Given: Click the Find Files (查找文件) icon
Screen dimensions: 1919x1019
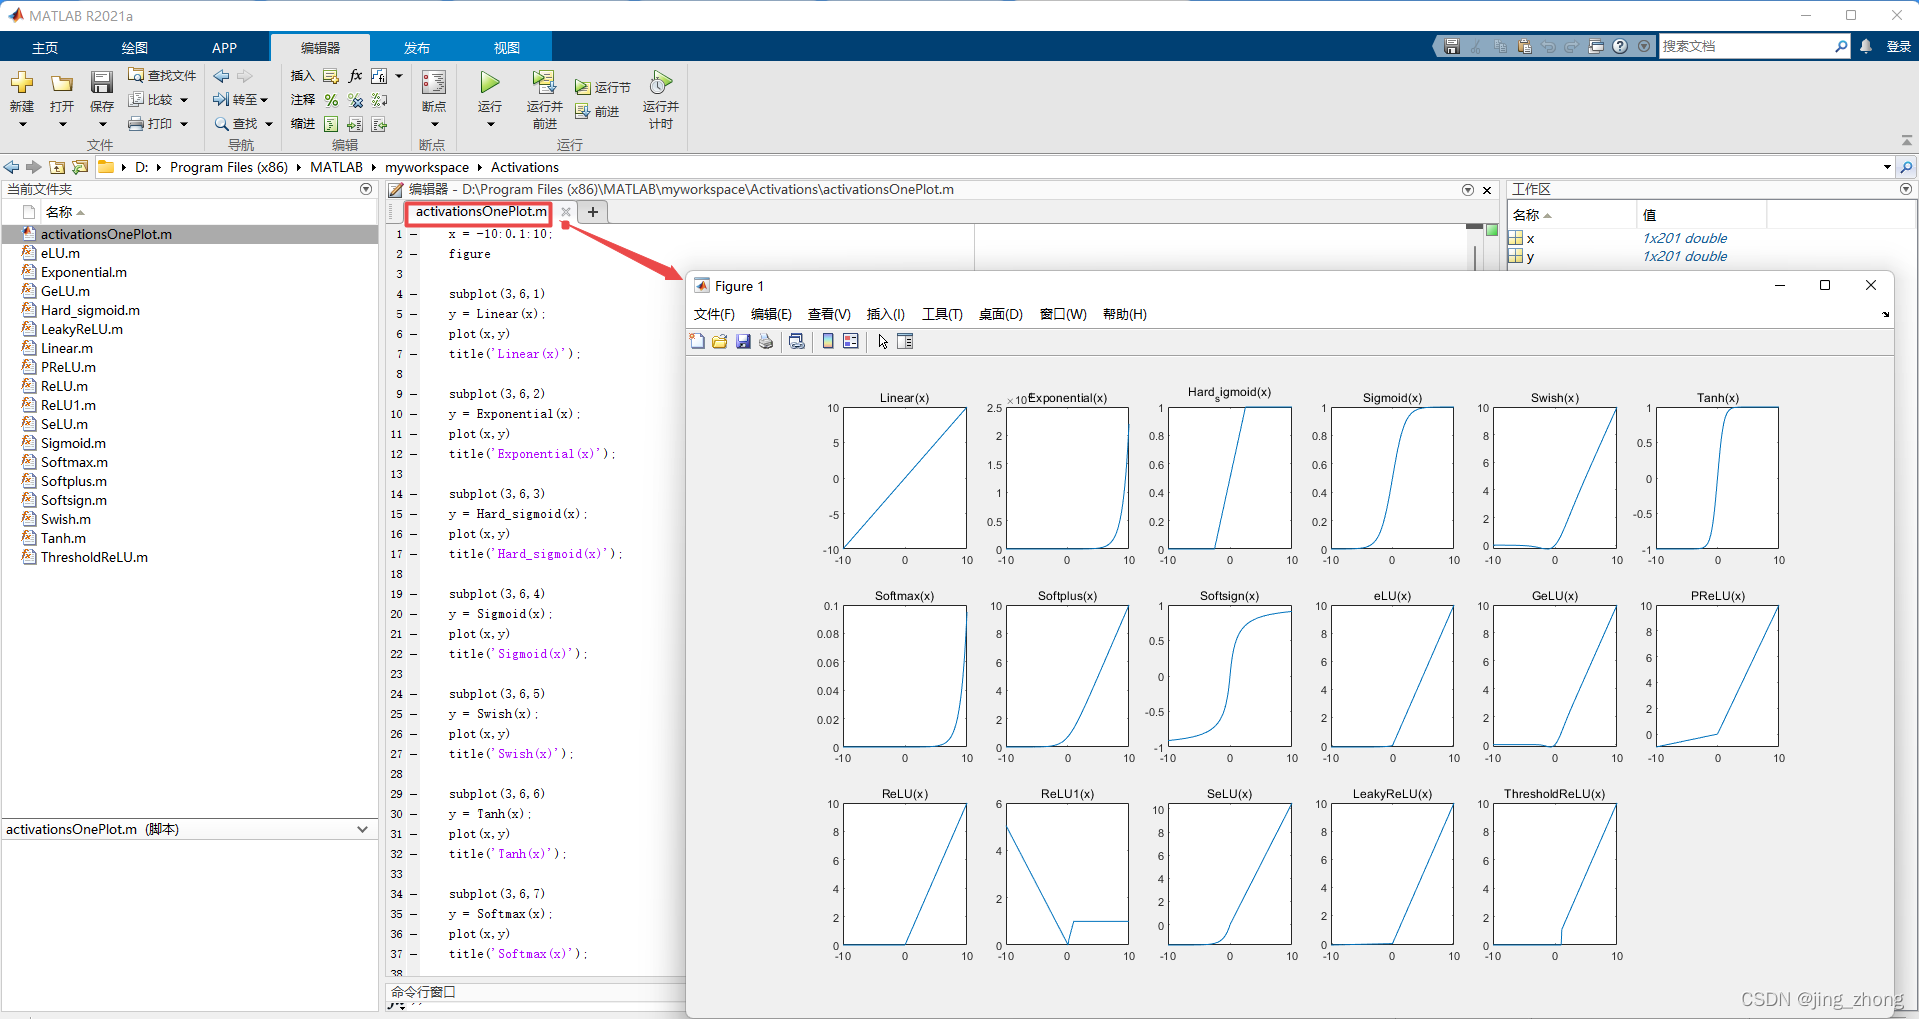Looking at the screenshot, I should tap(136, 75).
